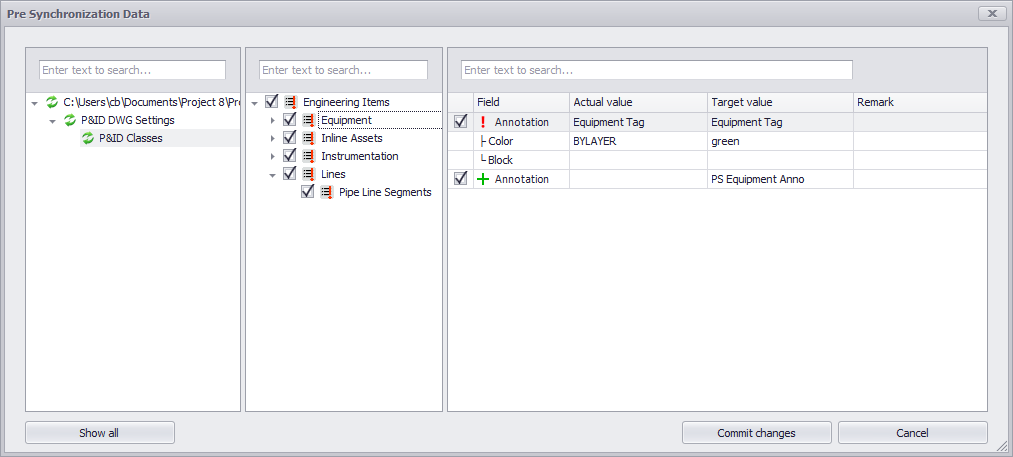Collapse the Lines tree node
The height and width of the screenshot is (457, 1013).
click(273, 175)
